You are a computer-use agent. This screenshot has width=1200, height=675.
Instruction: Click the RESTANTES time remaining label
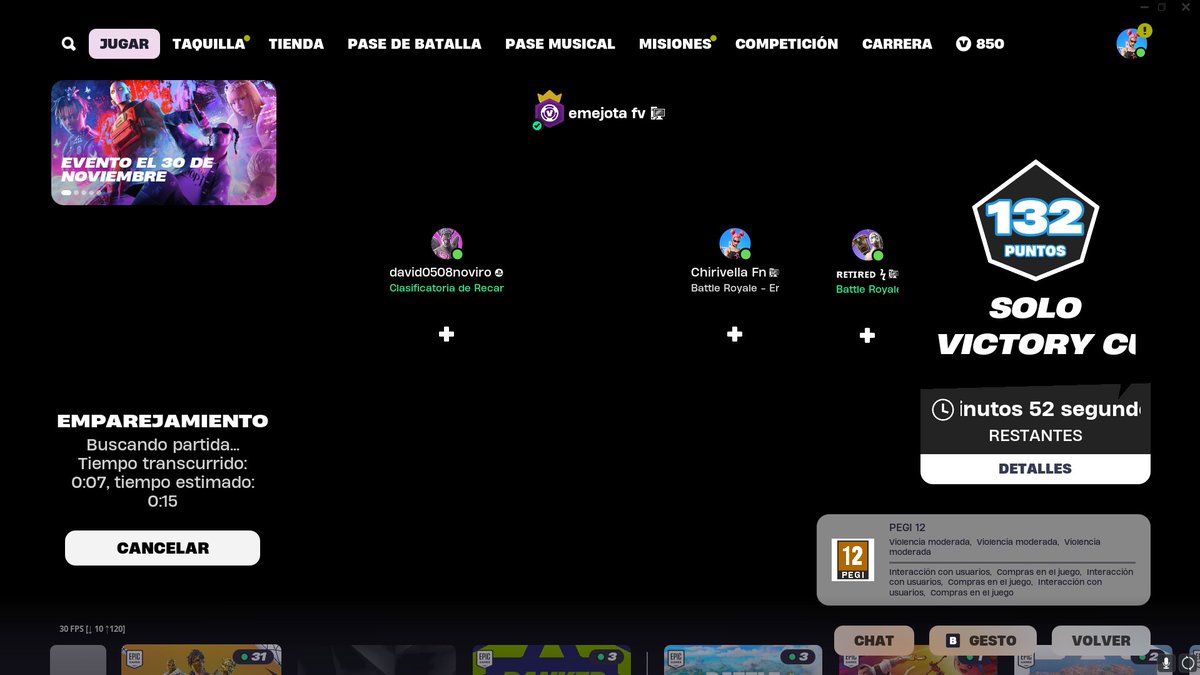point(1035,436)
